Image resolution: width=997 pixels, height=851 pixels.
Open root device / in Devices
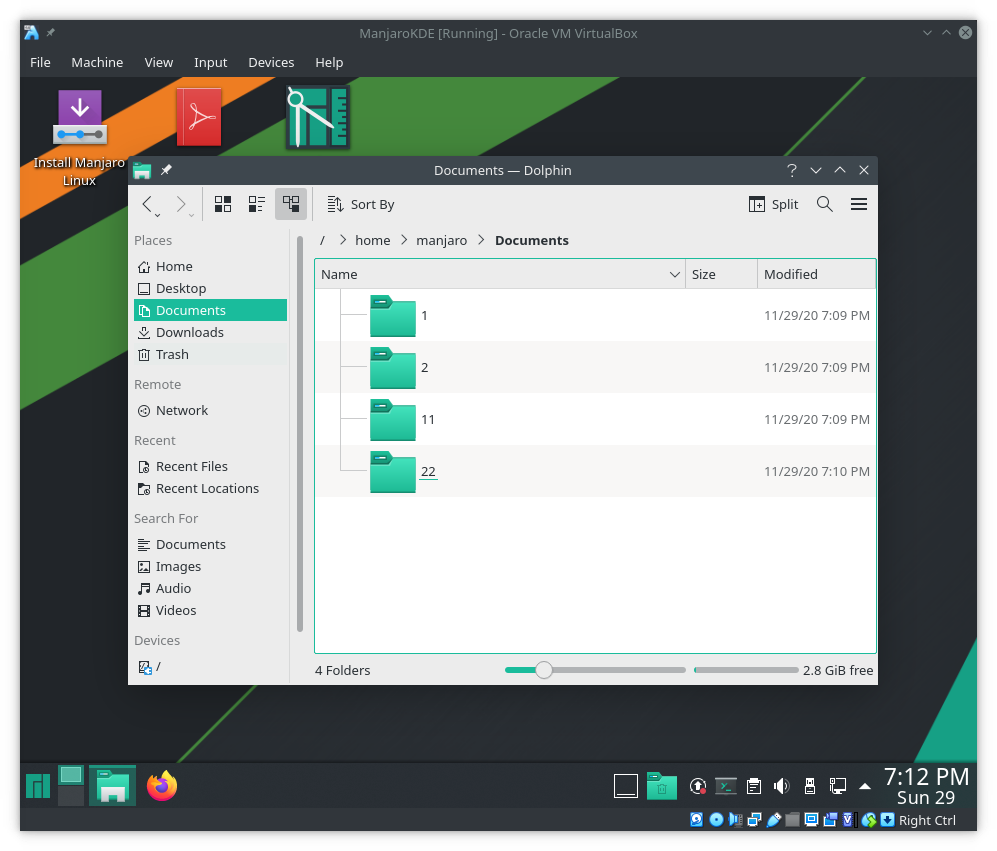point(210,667)
